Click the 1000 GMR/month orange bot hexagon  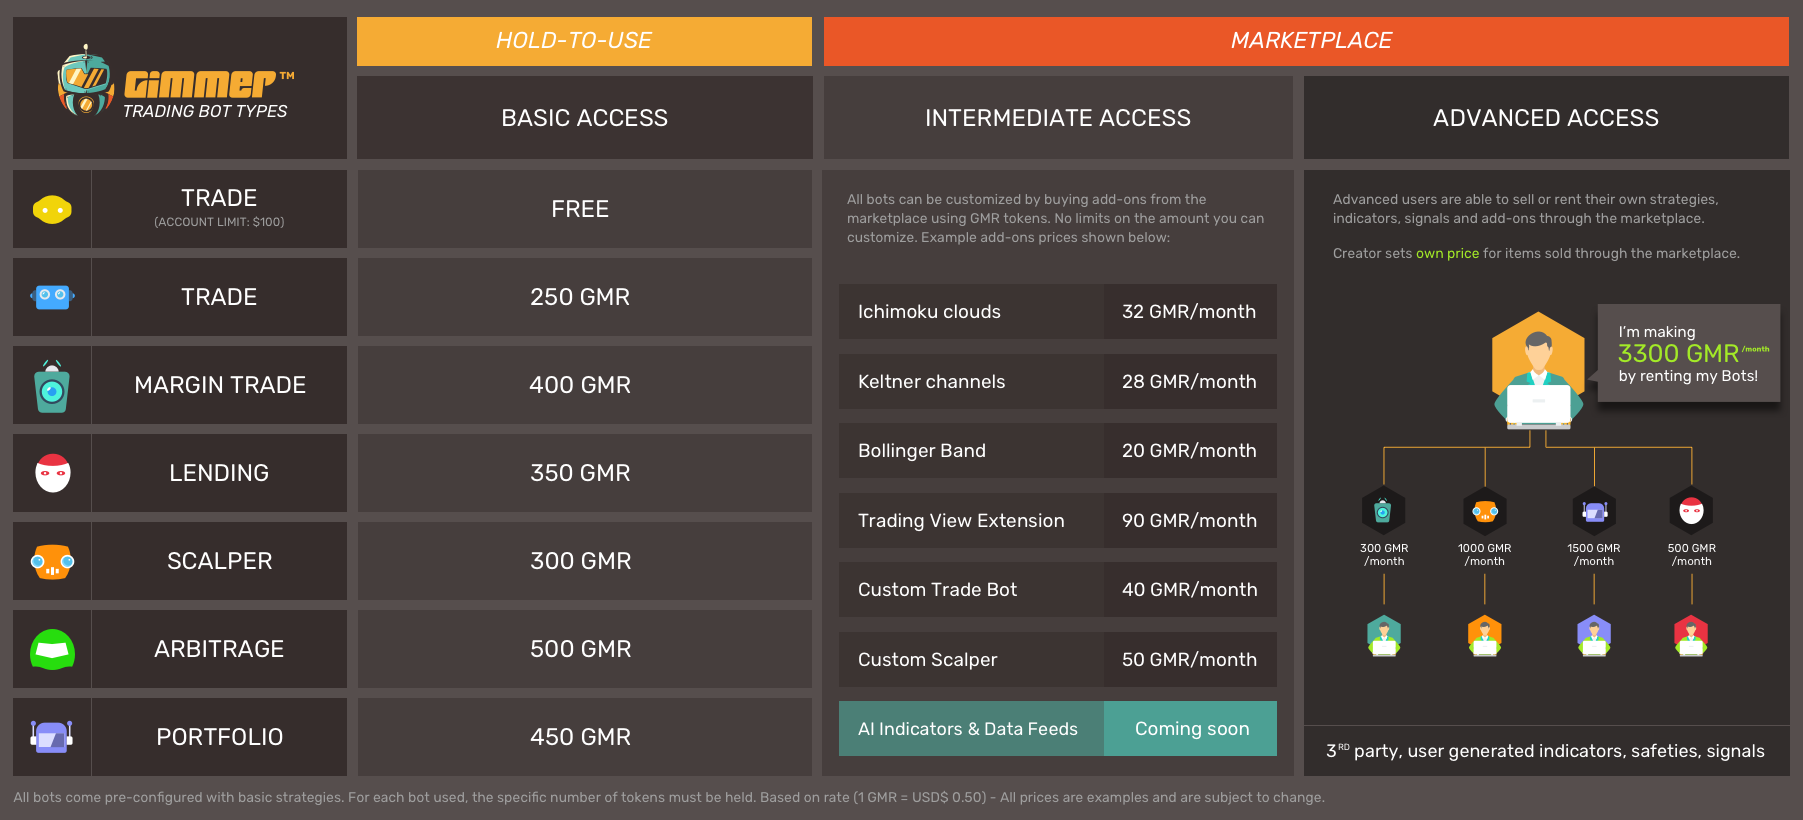coord(1485,511)
